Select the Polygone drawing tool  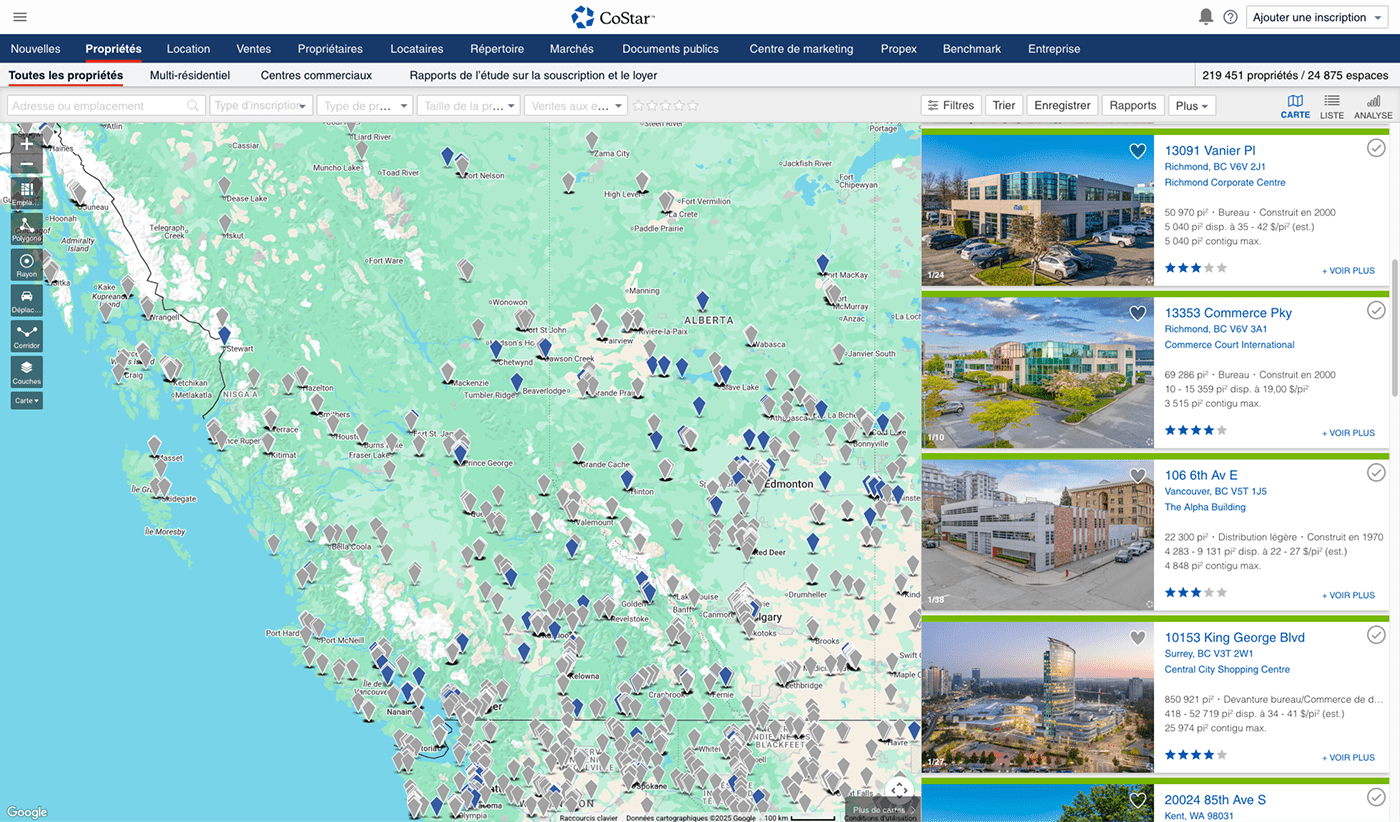tap(26, 229)
